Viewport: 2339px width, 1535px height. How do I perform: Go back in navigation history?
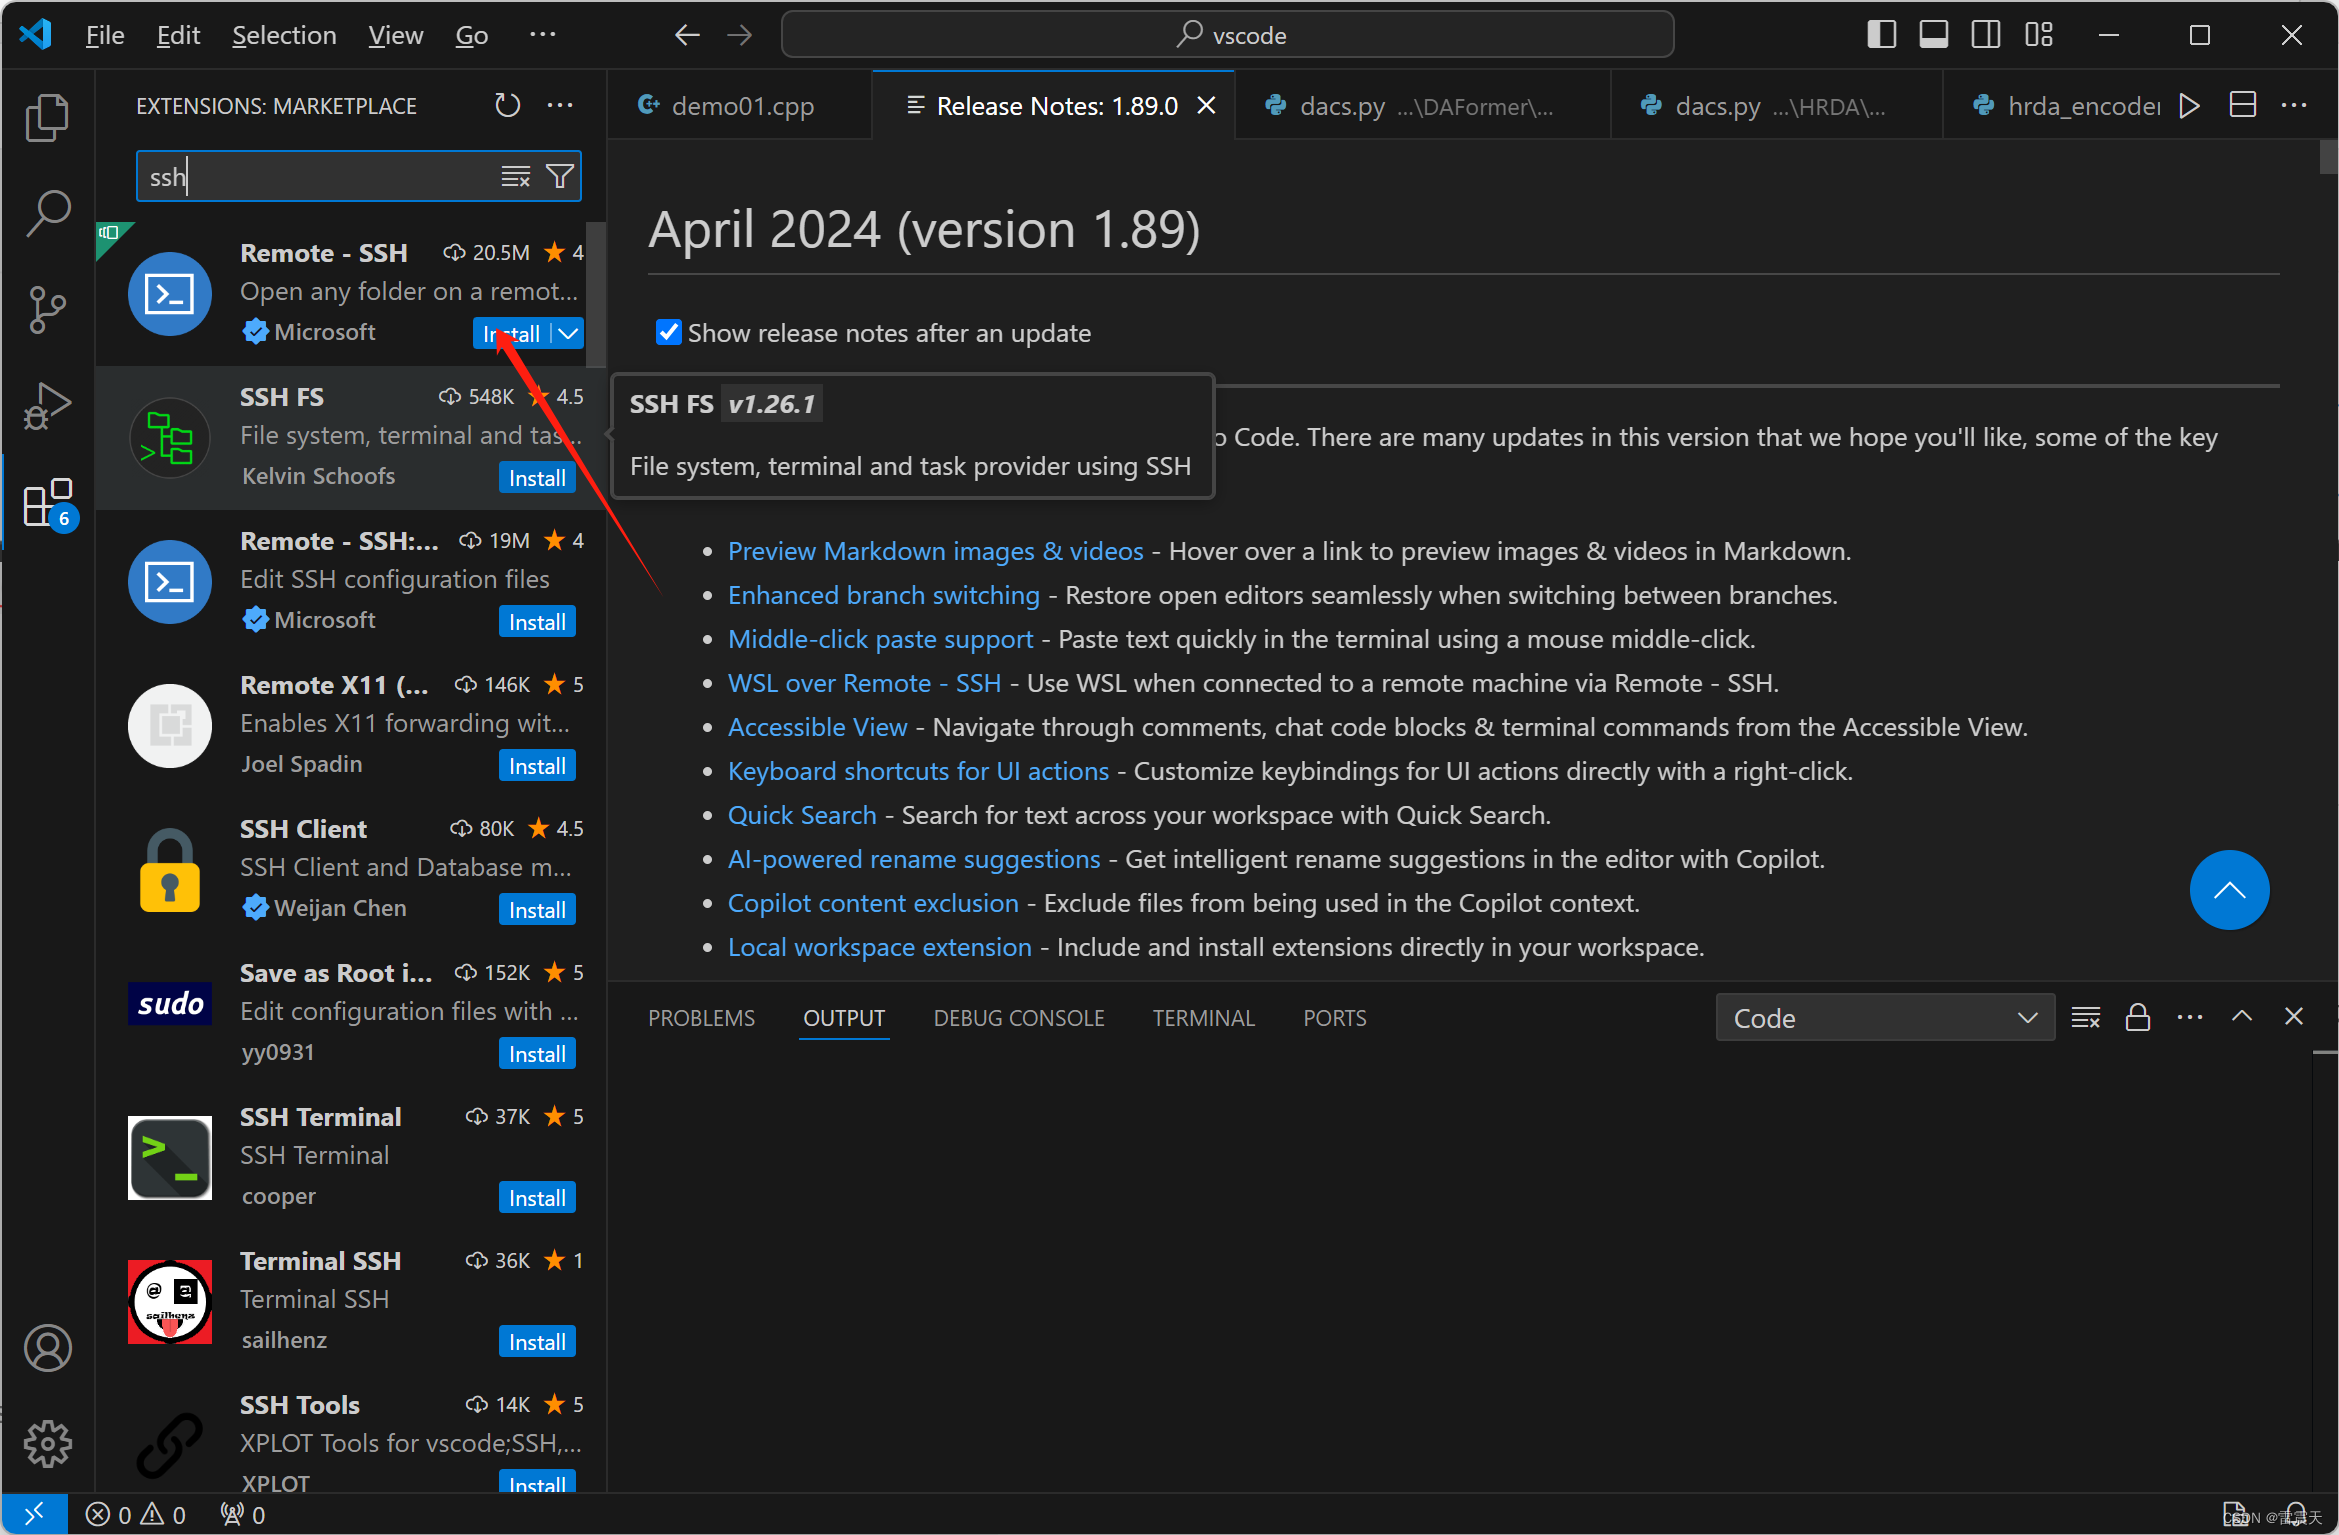point(687,35)
